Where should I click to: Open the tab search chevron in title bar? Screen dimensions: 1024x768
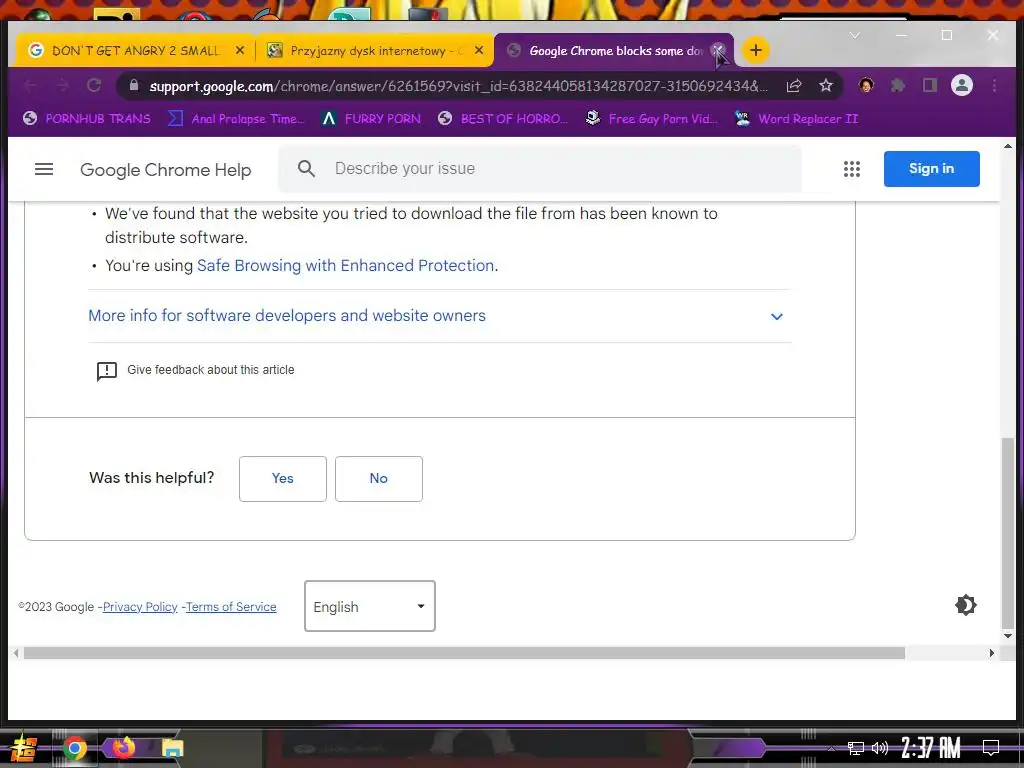854,35
